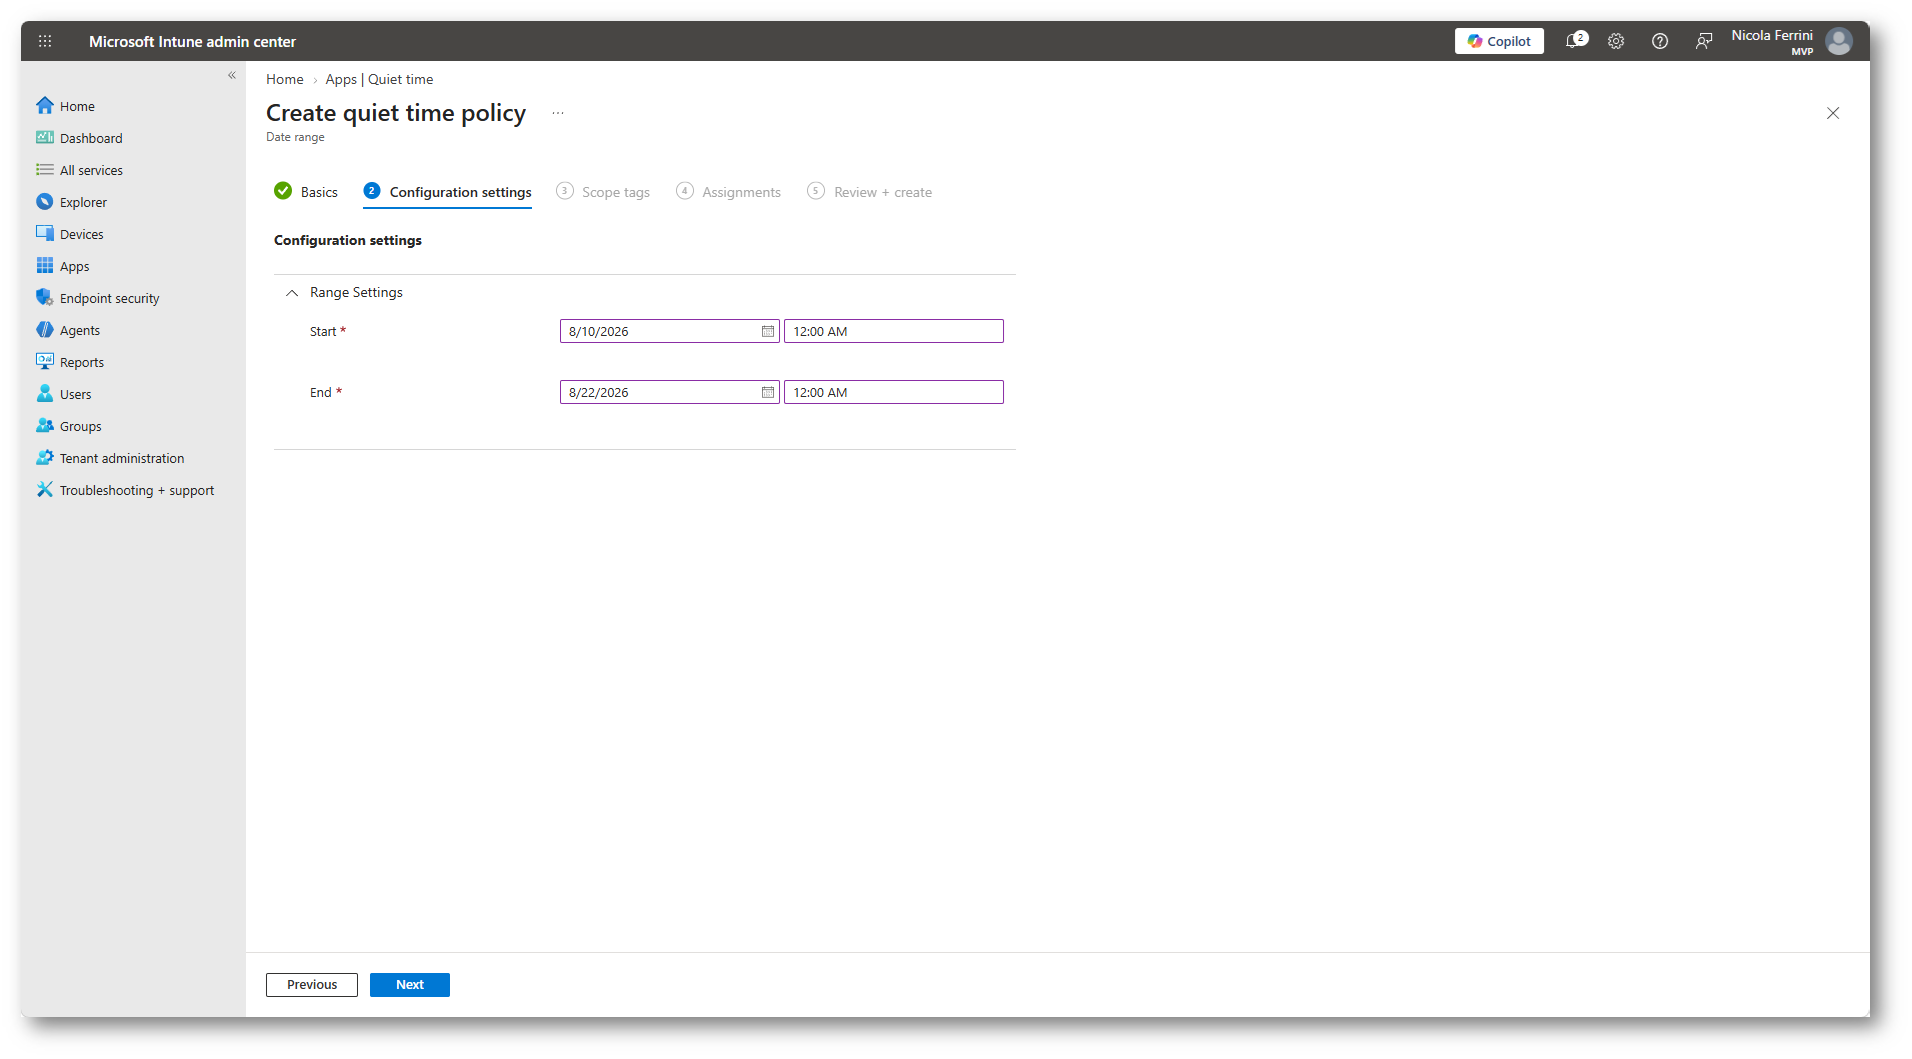Click the End date field showing 8/22/2026

[x=670, y=392]
